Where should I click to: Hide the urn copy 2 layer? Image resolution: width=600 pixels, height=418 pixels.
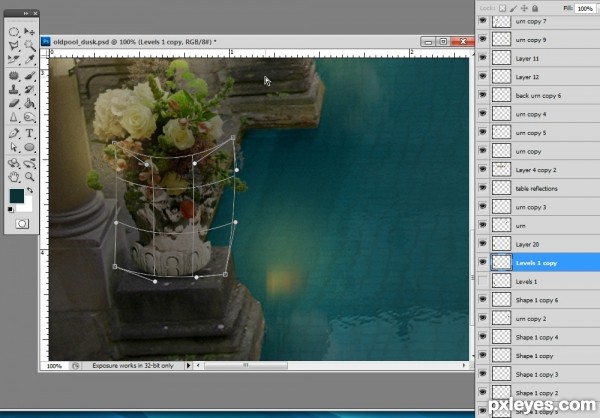pos(483,318)
